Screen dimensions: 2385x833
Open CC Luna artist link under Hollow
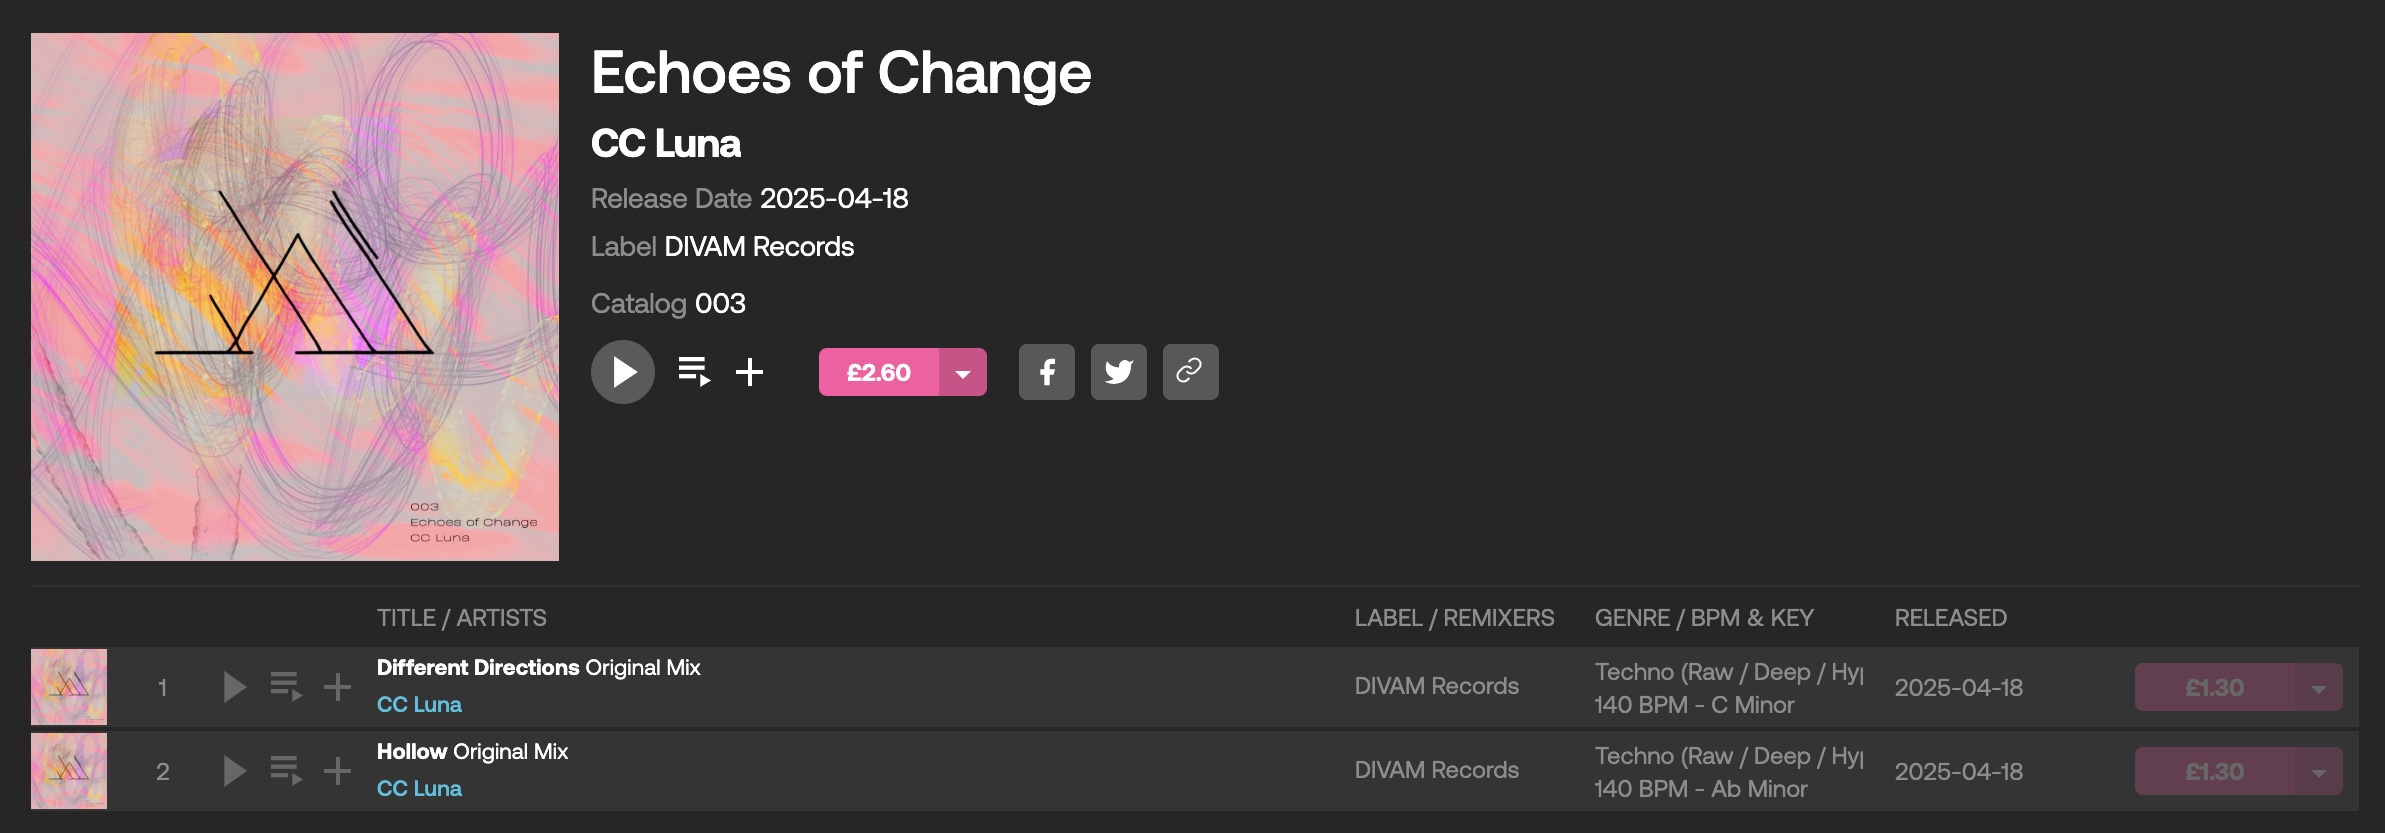[x=419, y=788]
